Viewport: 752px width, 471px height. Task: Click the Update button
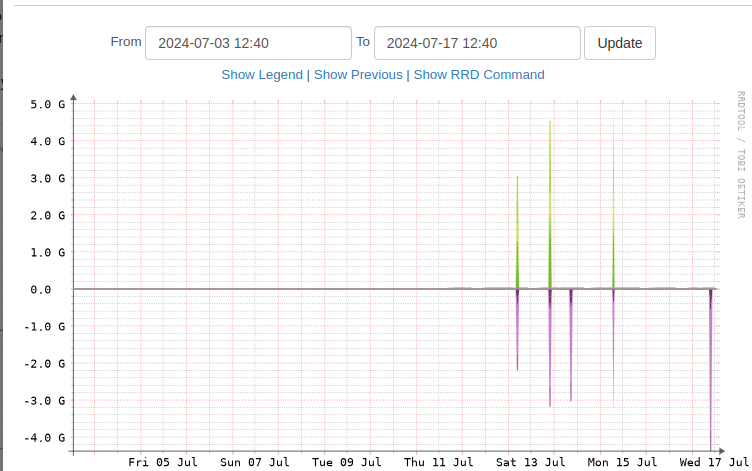tap(620, 43)
